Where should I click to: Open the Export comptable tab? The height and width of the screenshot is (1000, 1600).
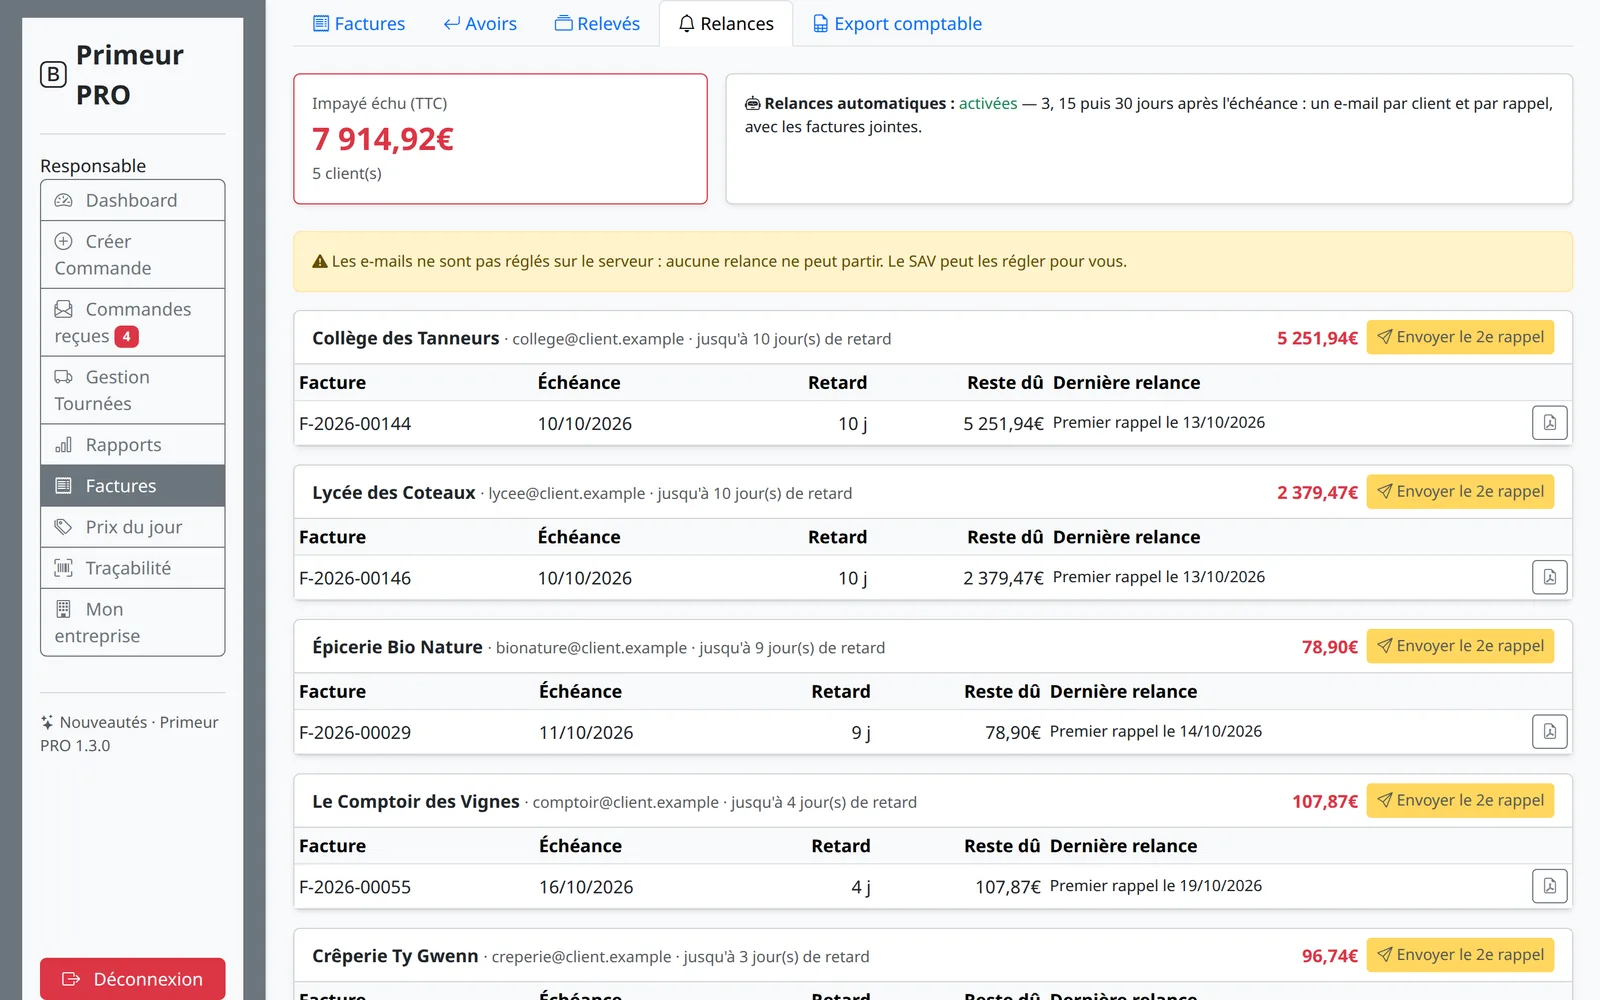click(897, 23)
